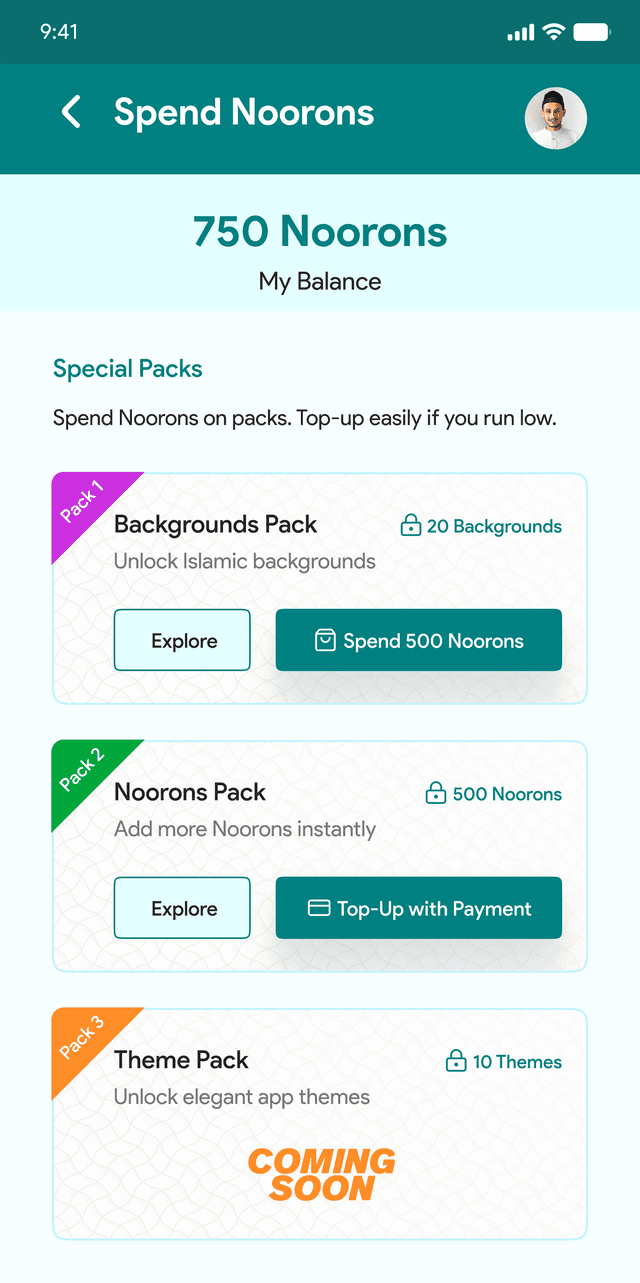Open the profile avatar picture
The image size is (640, 1283).
[x=556, y=119]
